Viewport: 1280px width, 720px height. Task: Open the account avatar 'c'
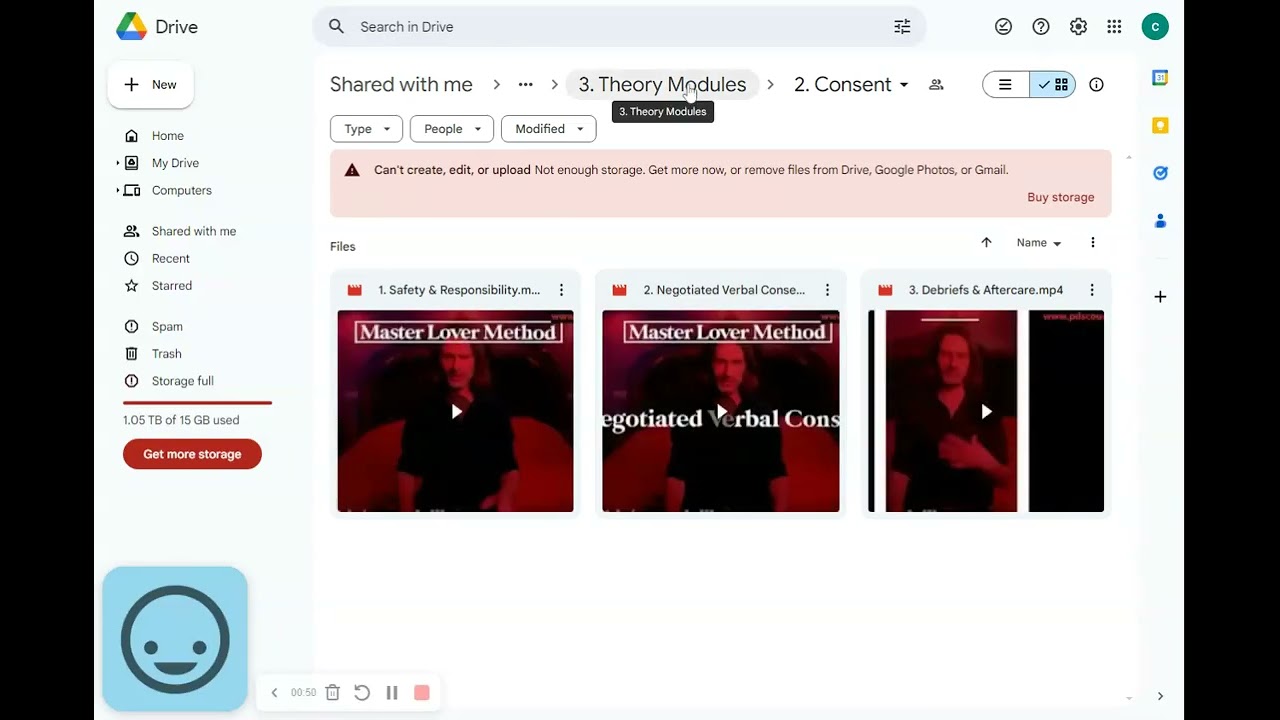(x=1155, y=27)
